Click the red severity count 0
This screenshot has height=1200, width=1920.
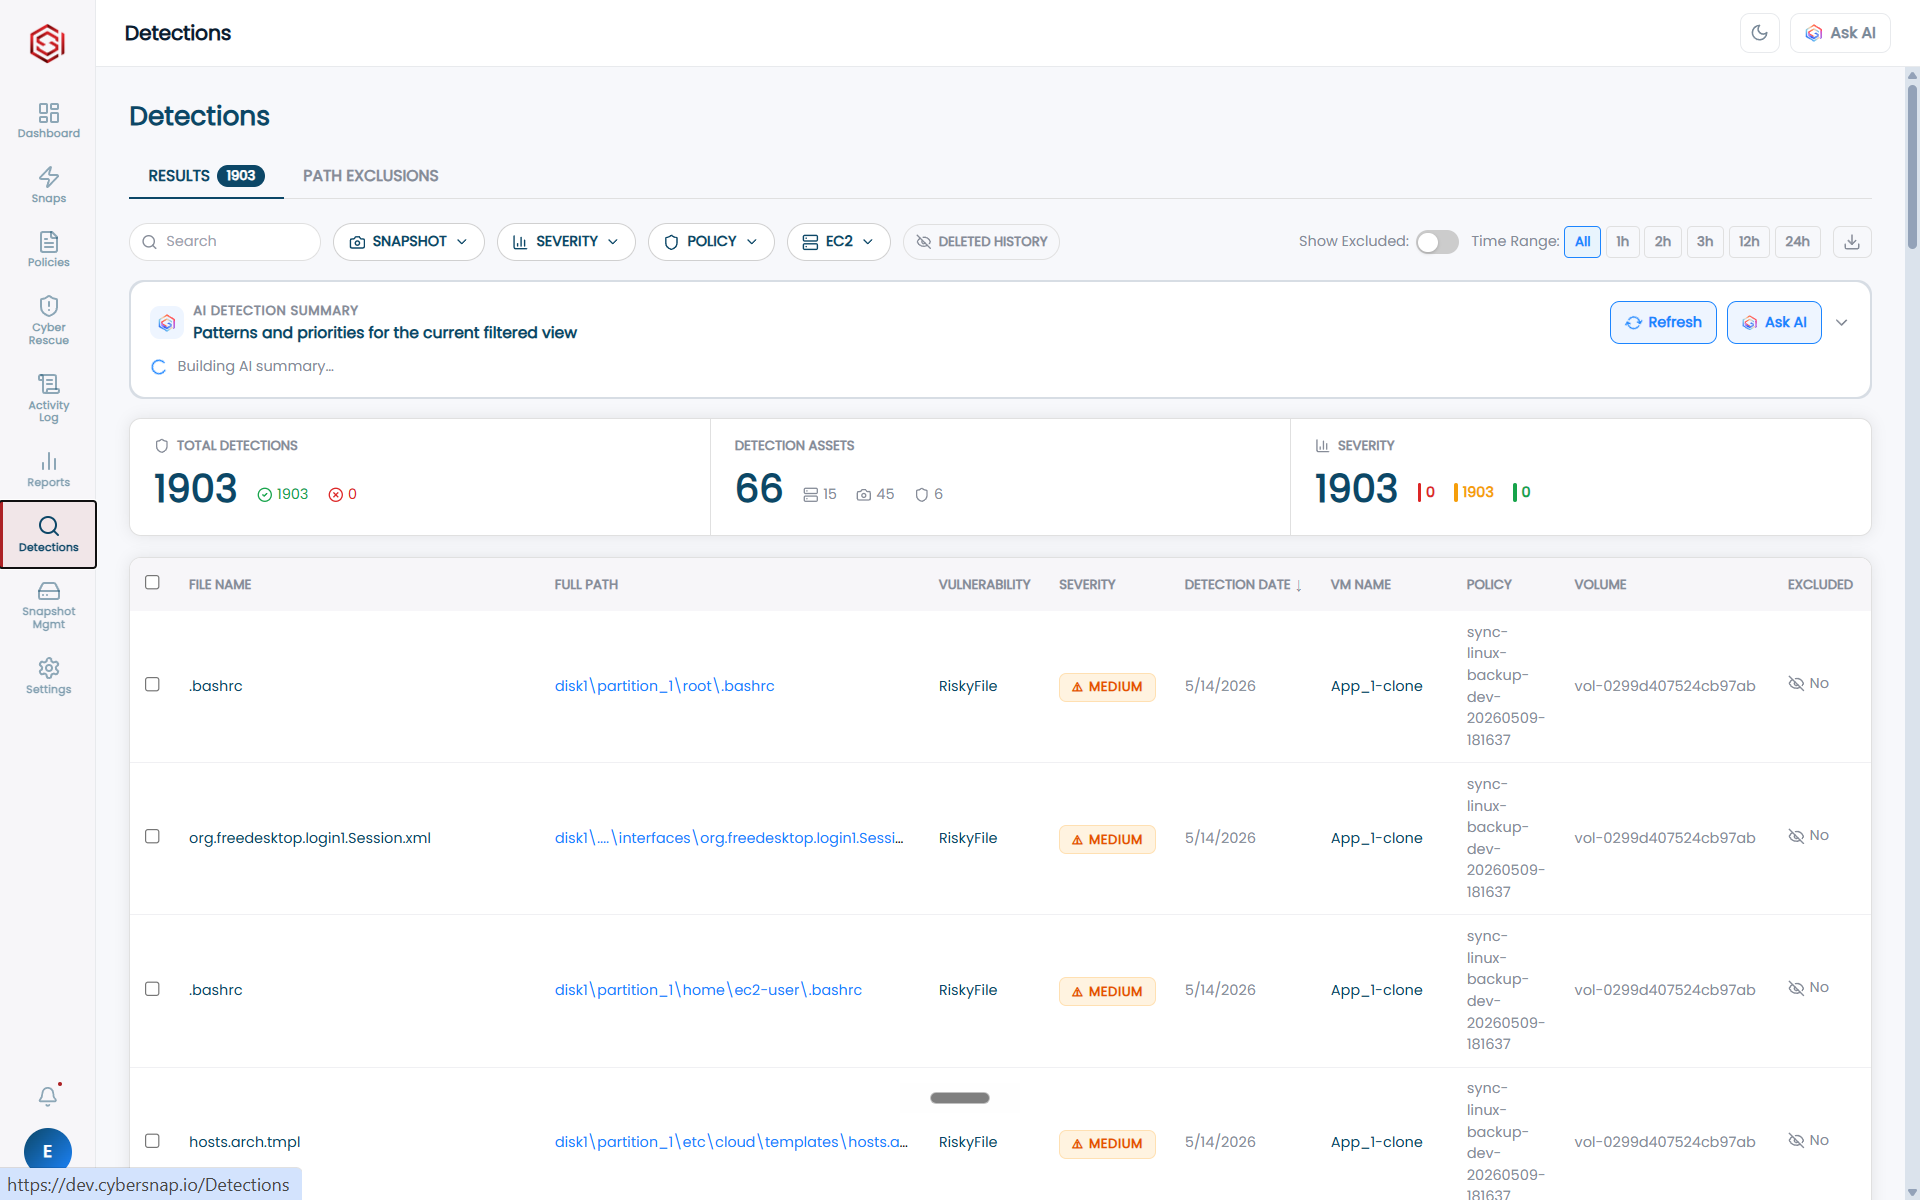[x=1426, y=492]
